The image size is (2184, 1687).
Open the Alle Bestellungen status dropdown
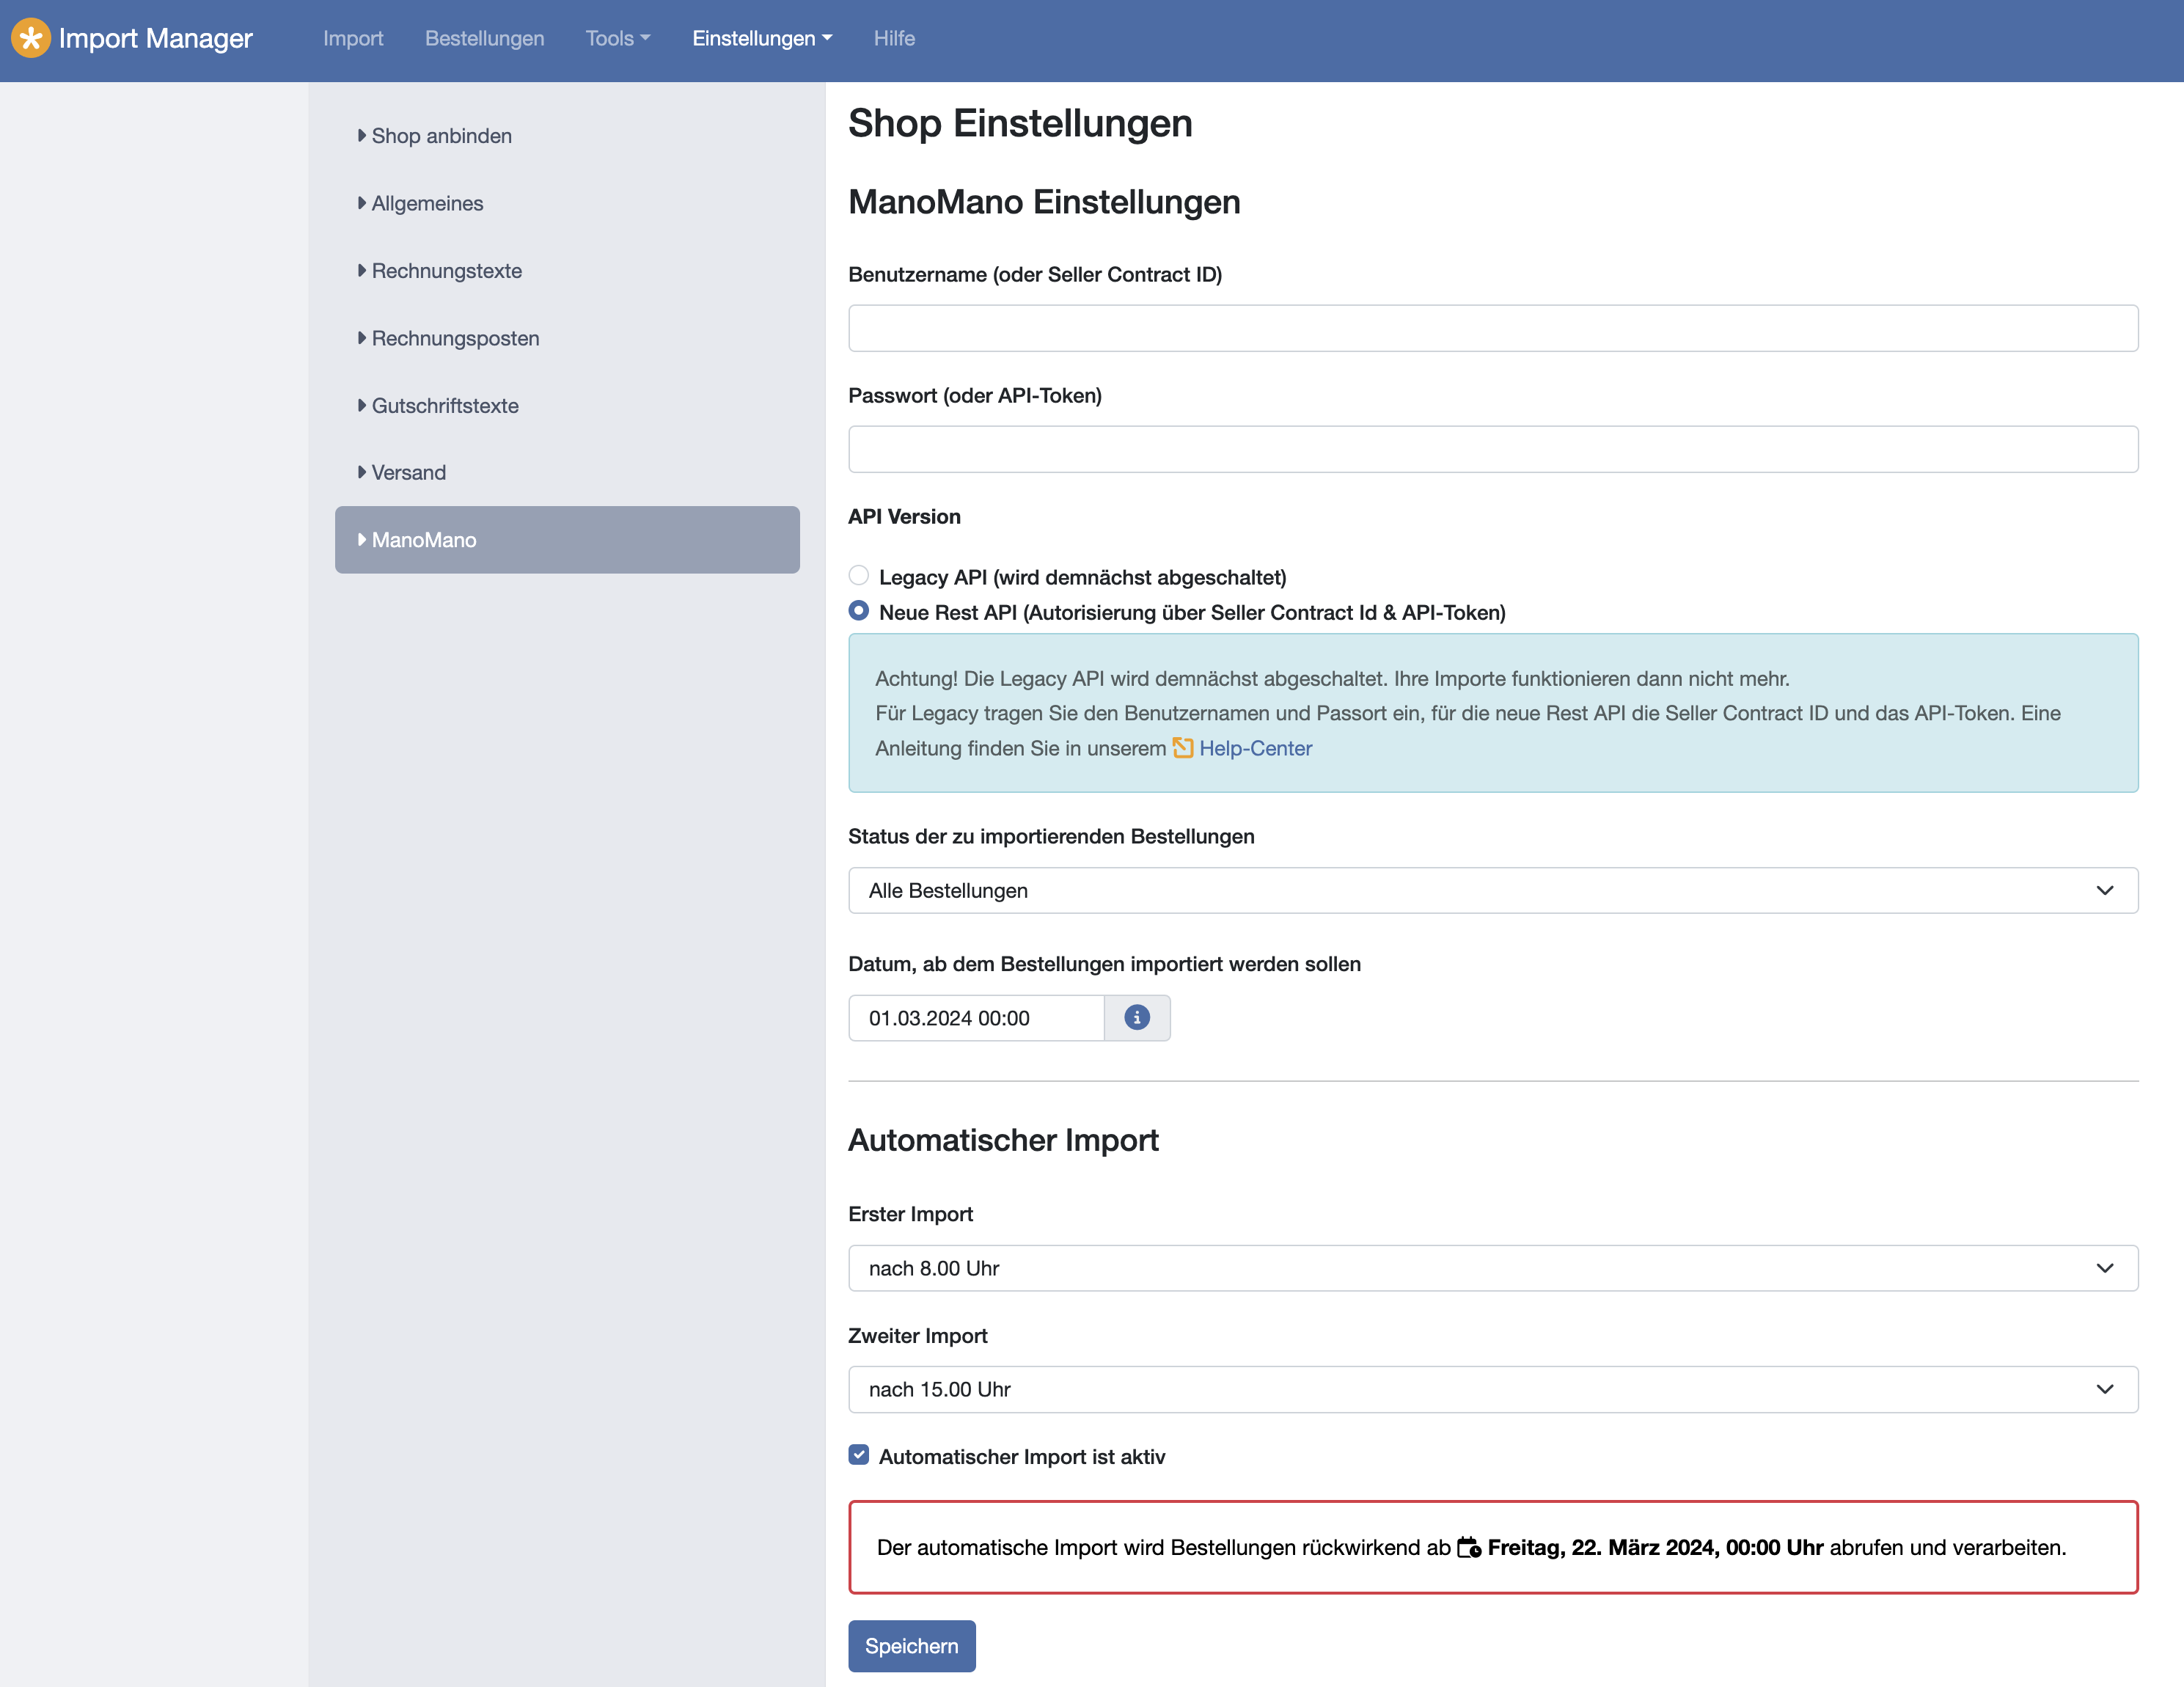(1493, 890)
